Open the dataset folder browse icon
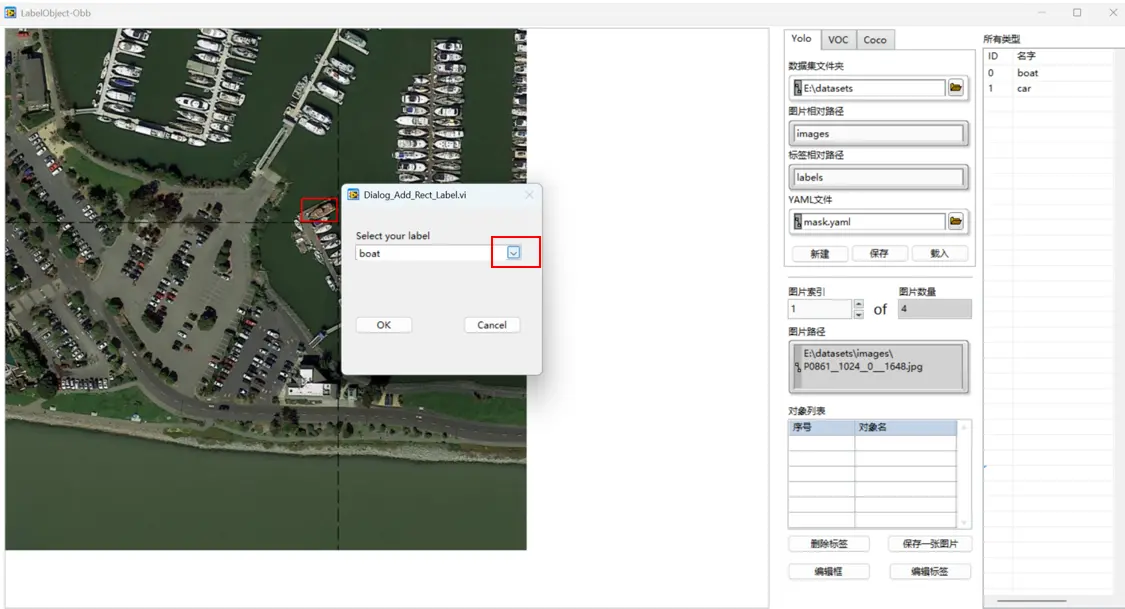The width and height of the screenshot is (1125, 609). [x=956, y=88]
